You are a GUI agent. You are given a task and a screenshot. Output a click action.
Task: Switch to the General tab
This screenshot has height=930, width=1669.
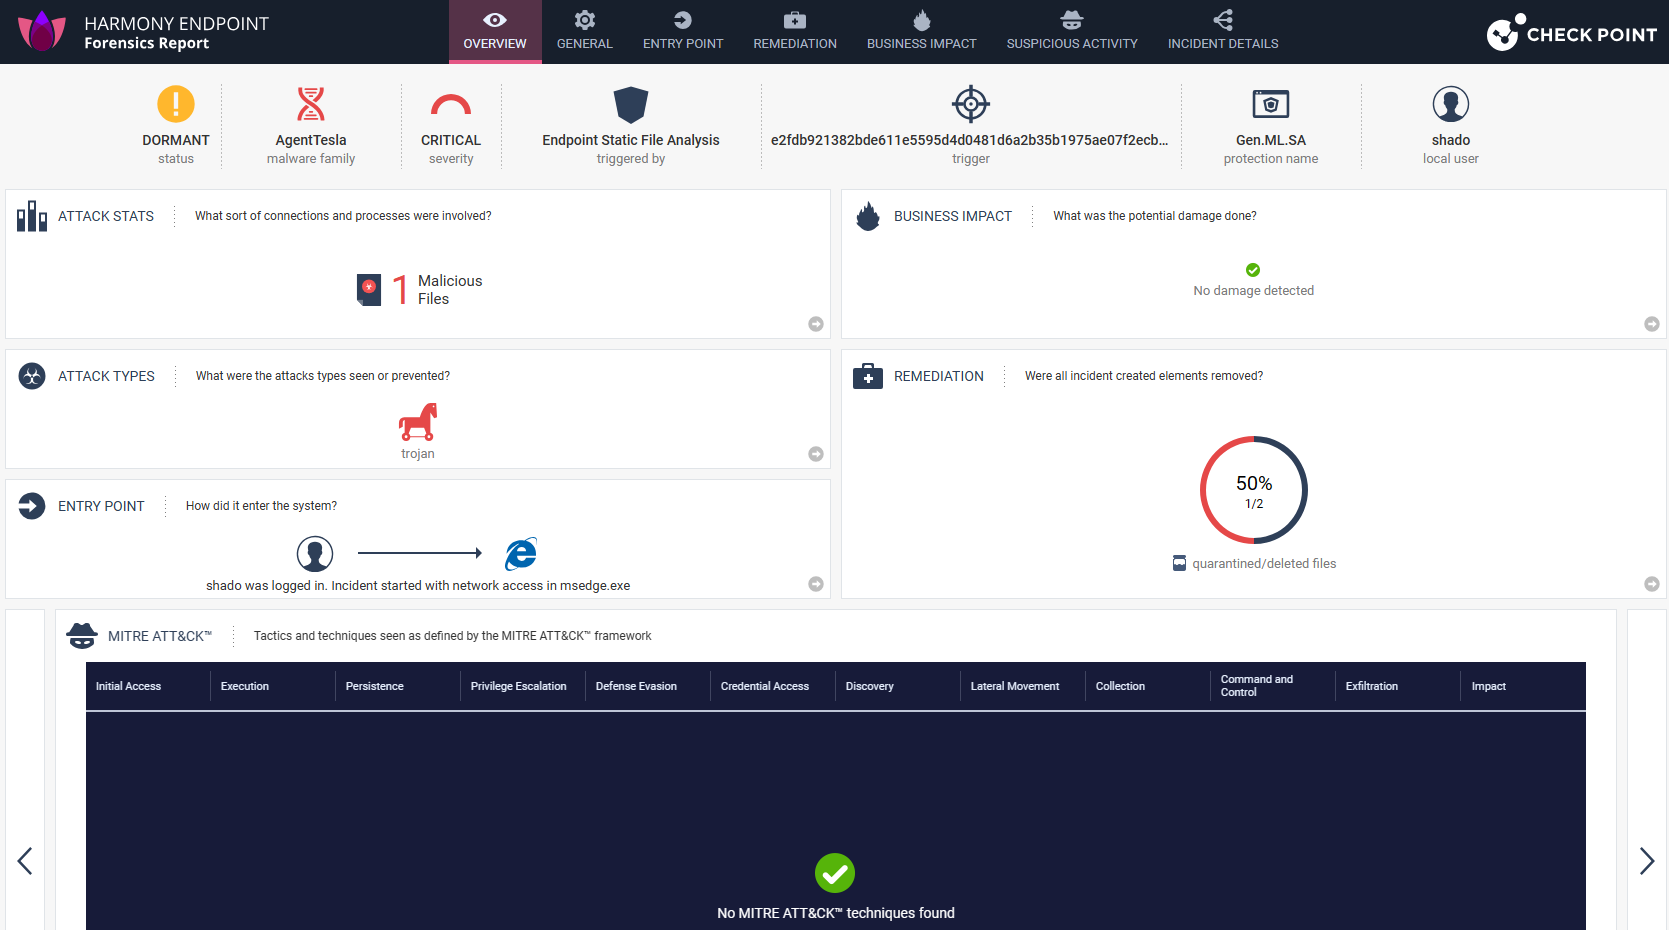pos(585,32)
